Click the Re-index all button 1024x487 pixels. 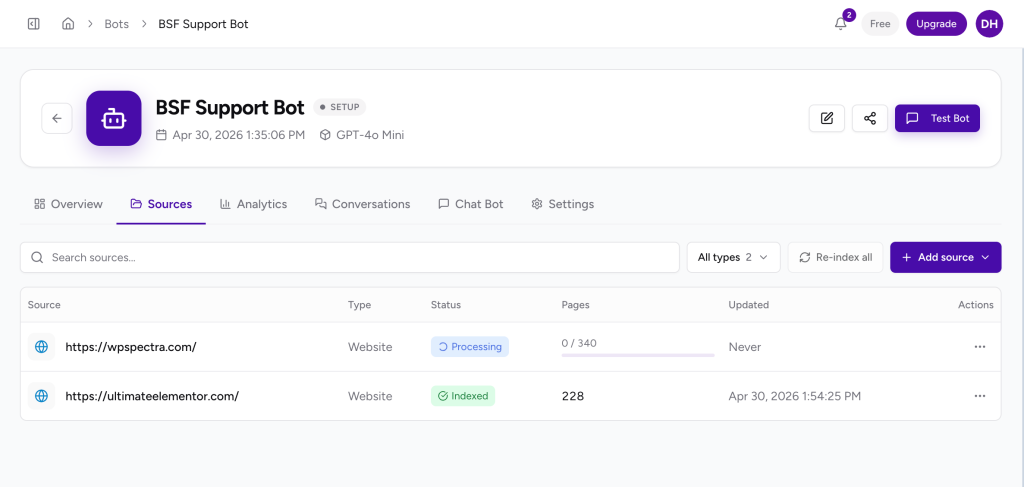pos(835,257)
